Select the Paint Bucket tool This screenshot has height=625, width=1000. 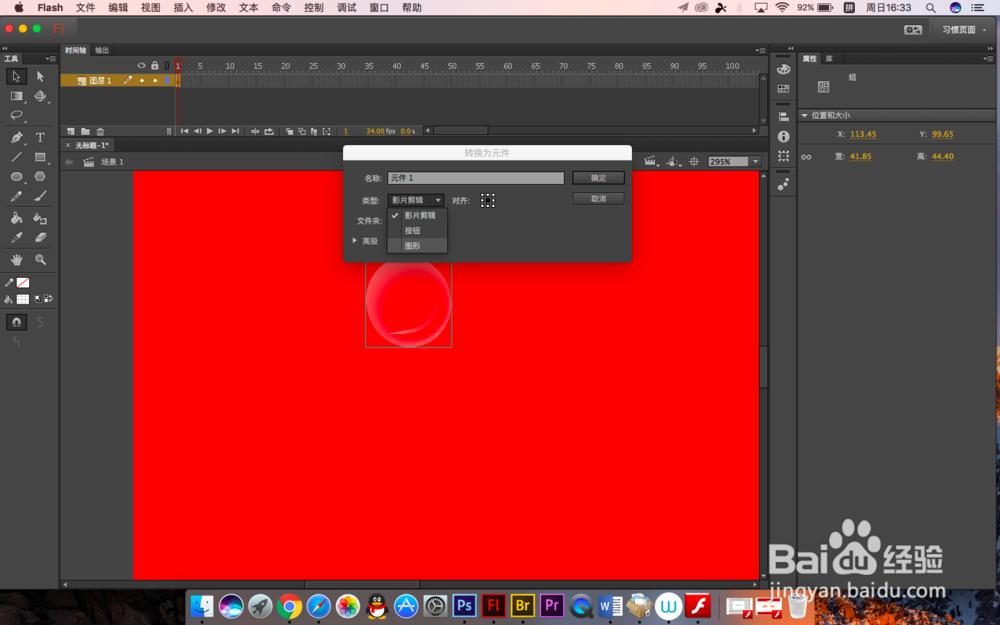pos(17,218)
